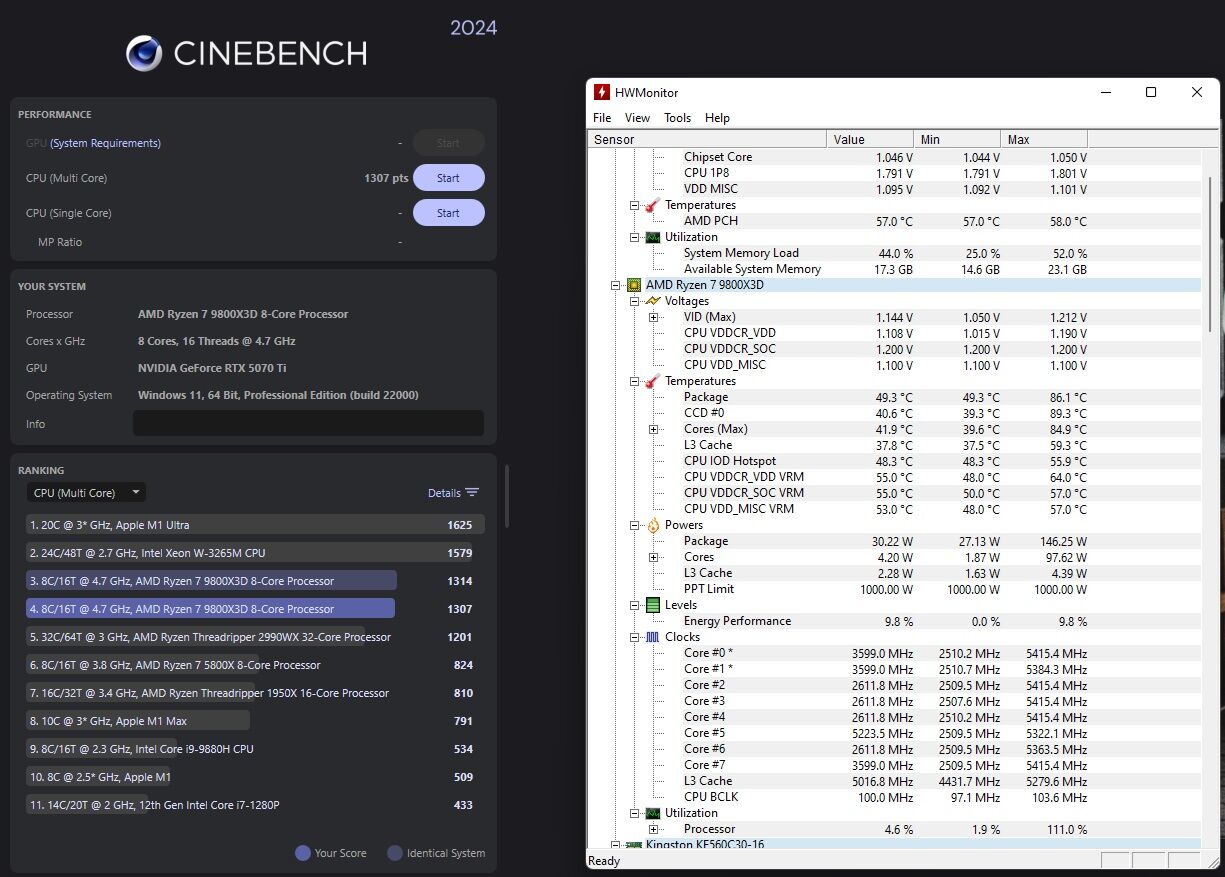Select the System Memory Load row
1225x877 pixels.
click(x=894, y=253)
